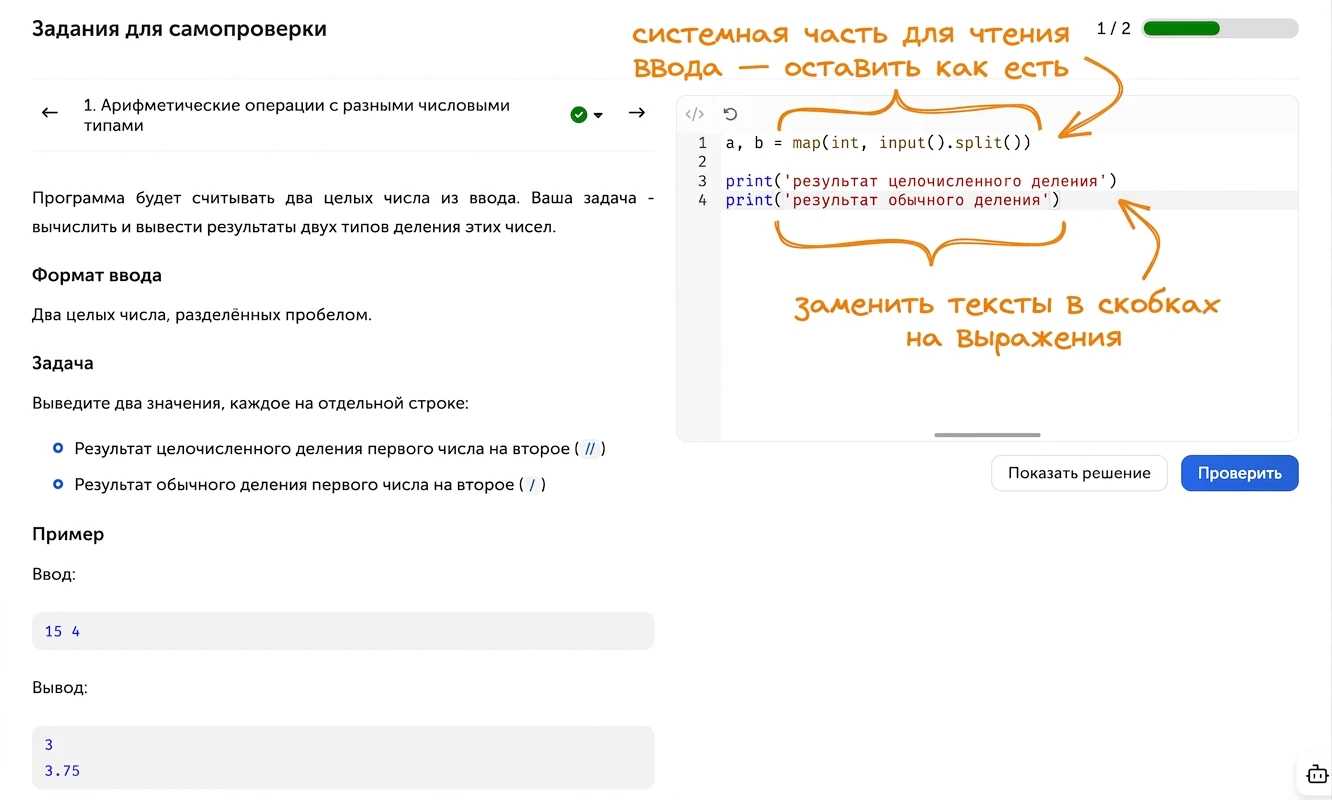The width and height of the screenshot is (1332, 800).
Task: Click line 3 print statement
Action: (x=920, y=181)
